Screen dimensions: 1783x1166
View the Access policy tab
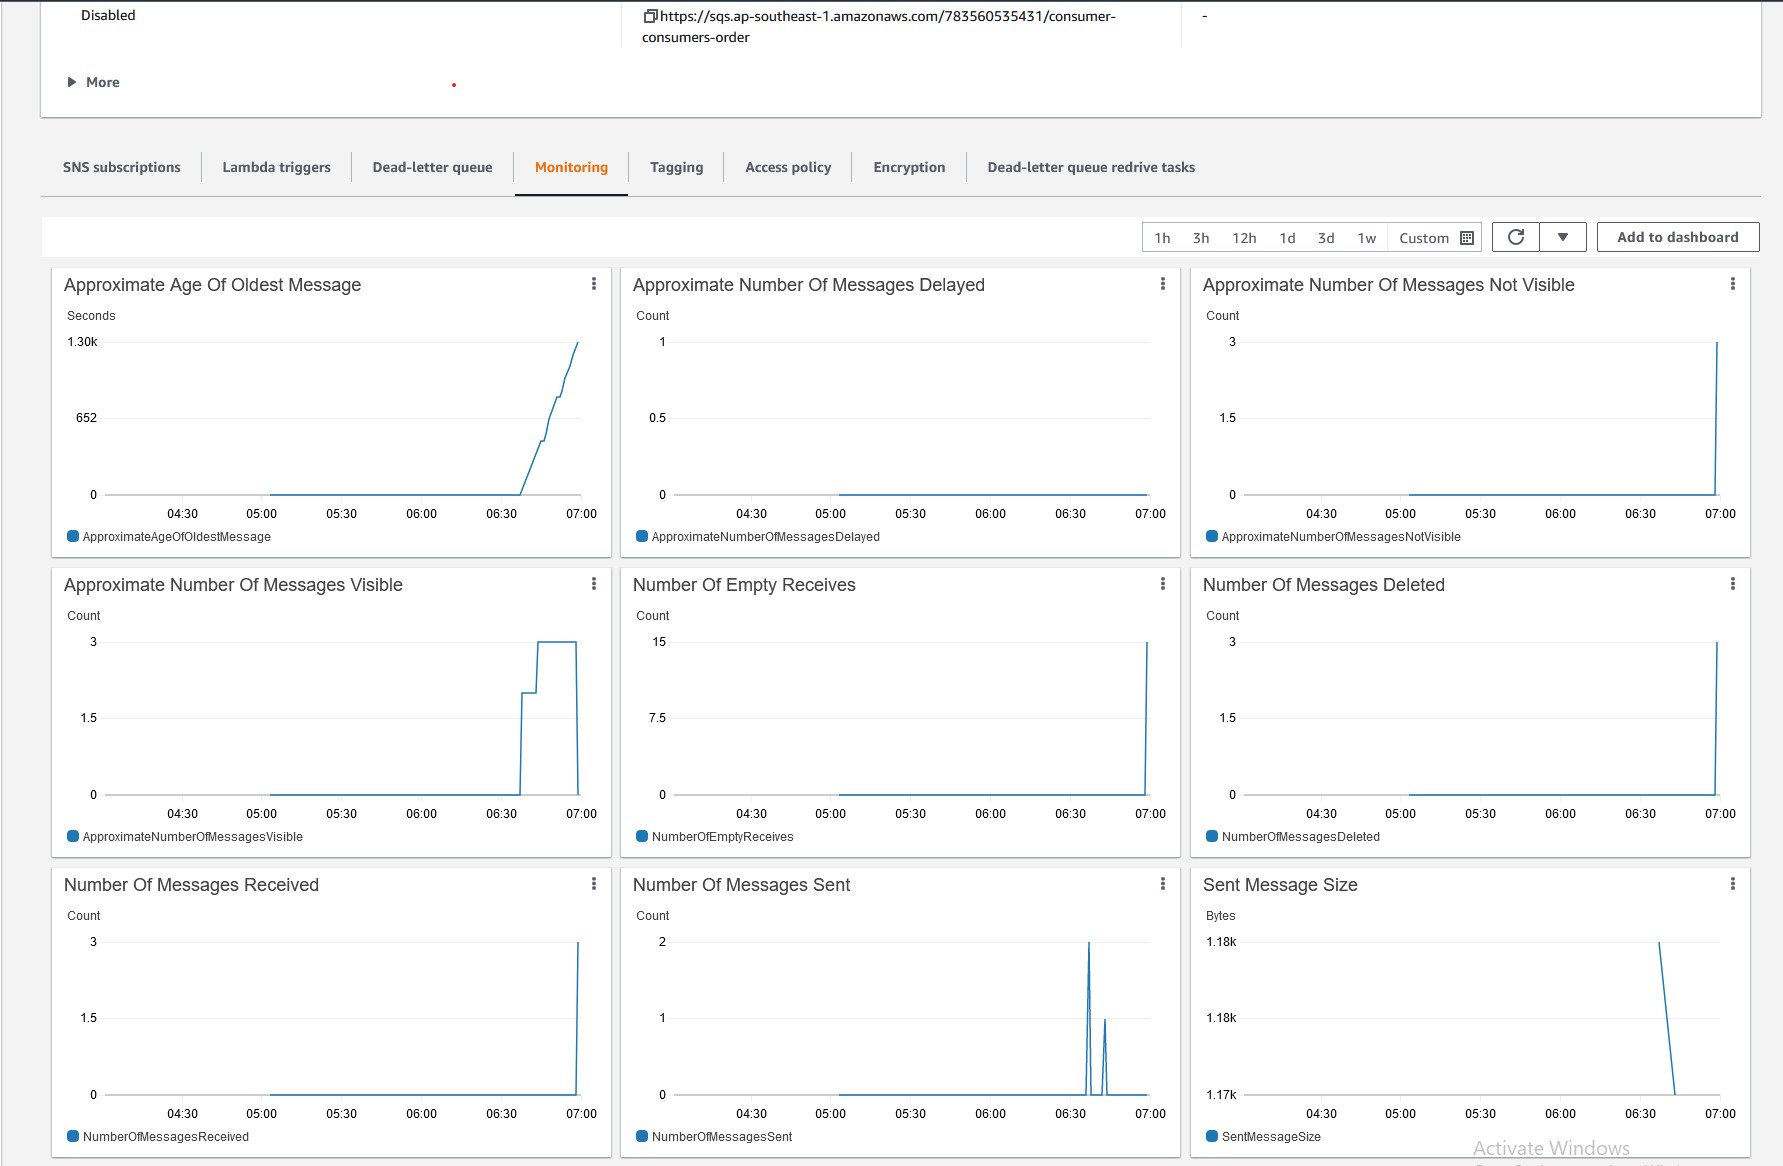pos(788,167)
